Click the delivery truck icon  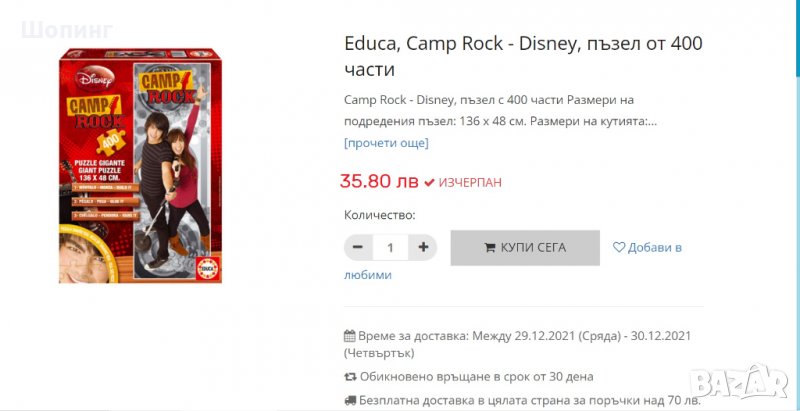350,401
